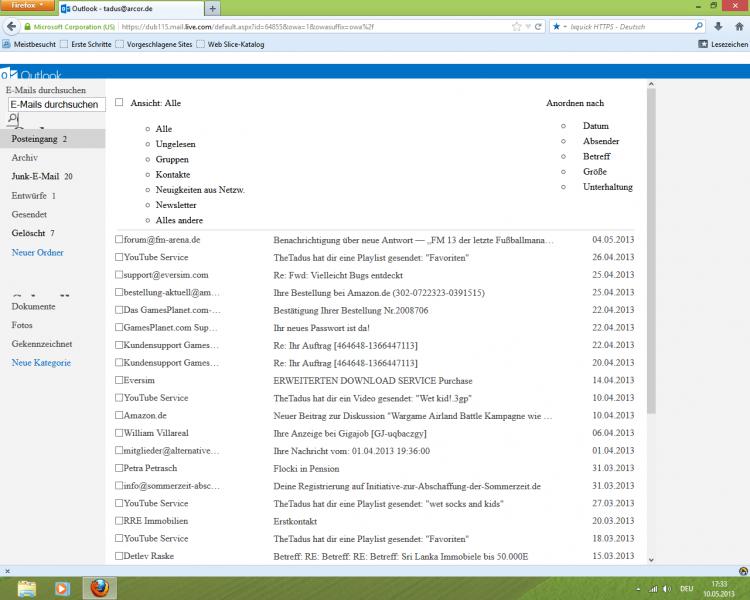Launch the media player taskbar icon

[62, 588]
